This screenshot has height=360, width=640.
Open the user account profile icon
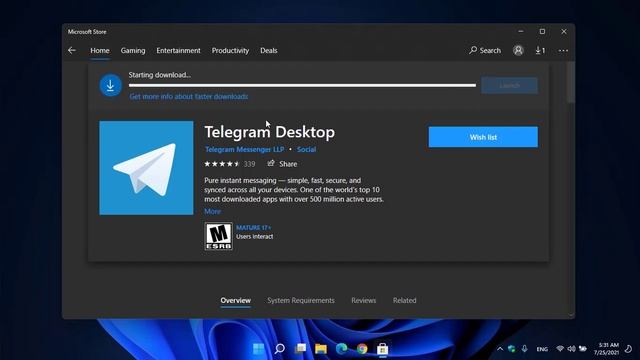(518, 50)
